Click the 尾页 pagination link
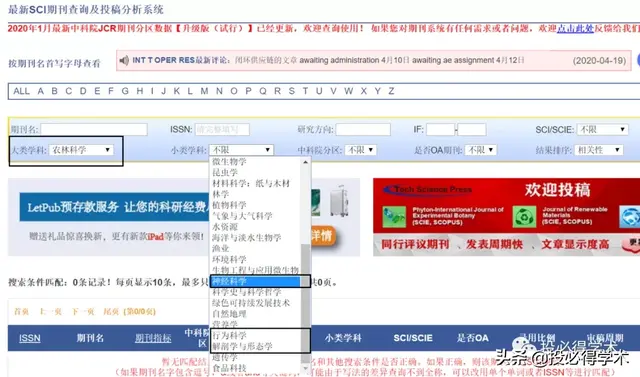640x377 pixels. [x=111, y=312]
